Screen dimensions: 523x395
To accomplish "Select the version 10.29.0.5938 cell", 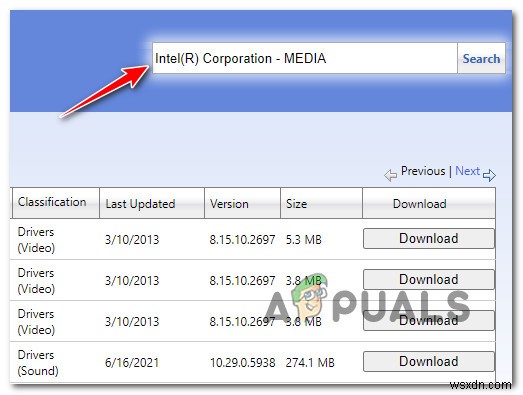I will point(242,363).
